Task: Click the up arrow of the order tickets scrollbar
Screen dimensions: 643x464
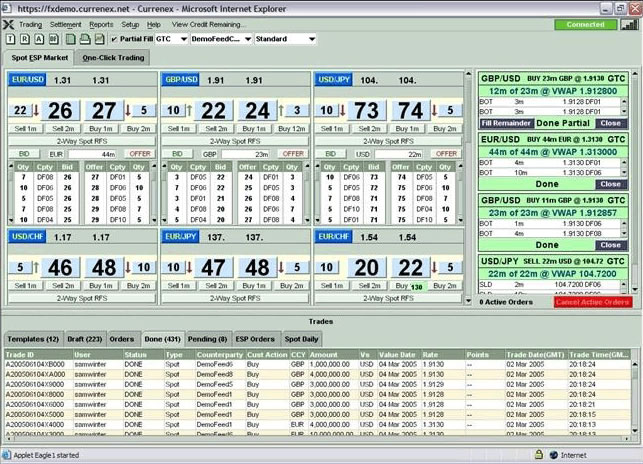Action: coord(635,74)
